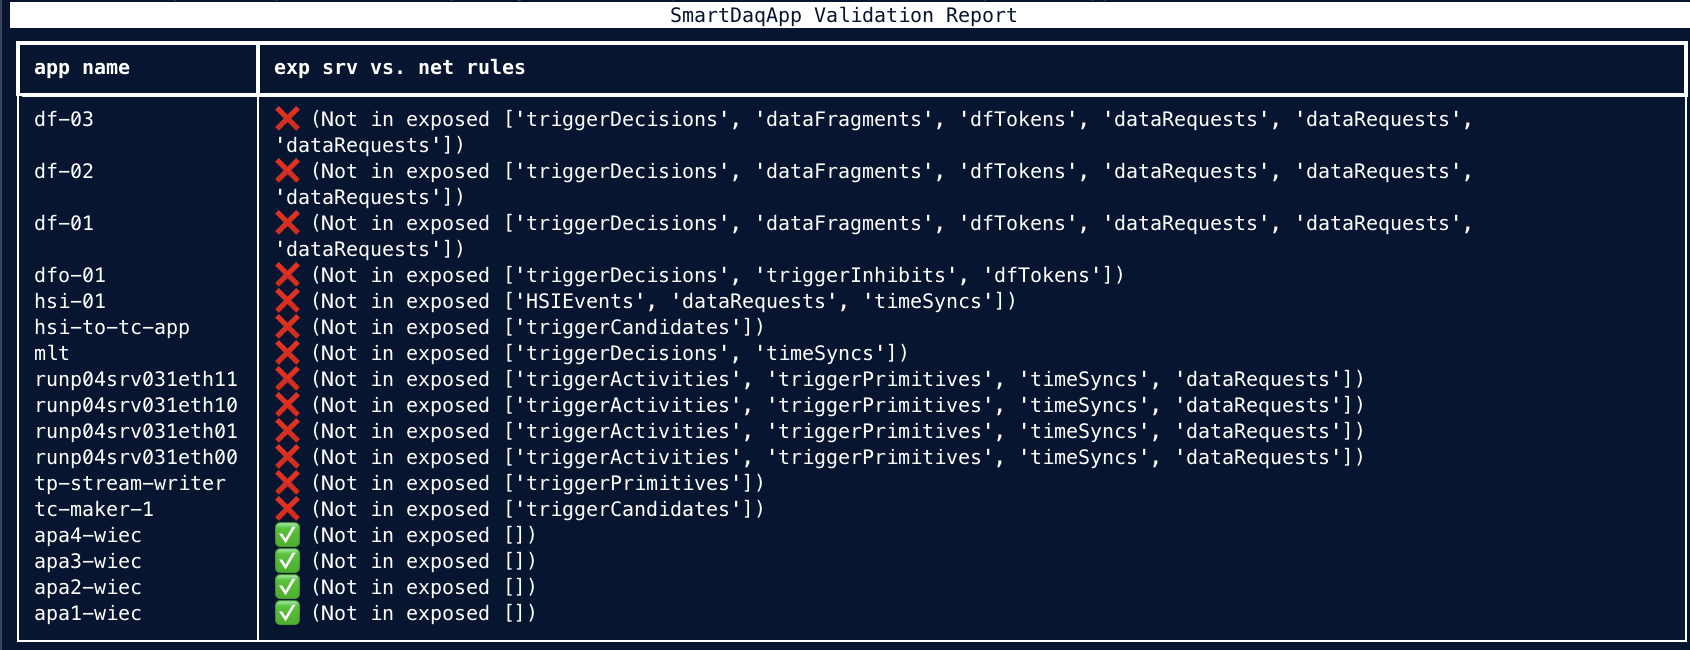The height and width of the screenshot is (650, 1690).
Task: Click the green check mark for apa1-wiec
Action: [x=287, y=613]
